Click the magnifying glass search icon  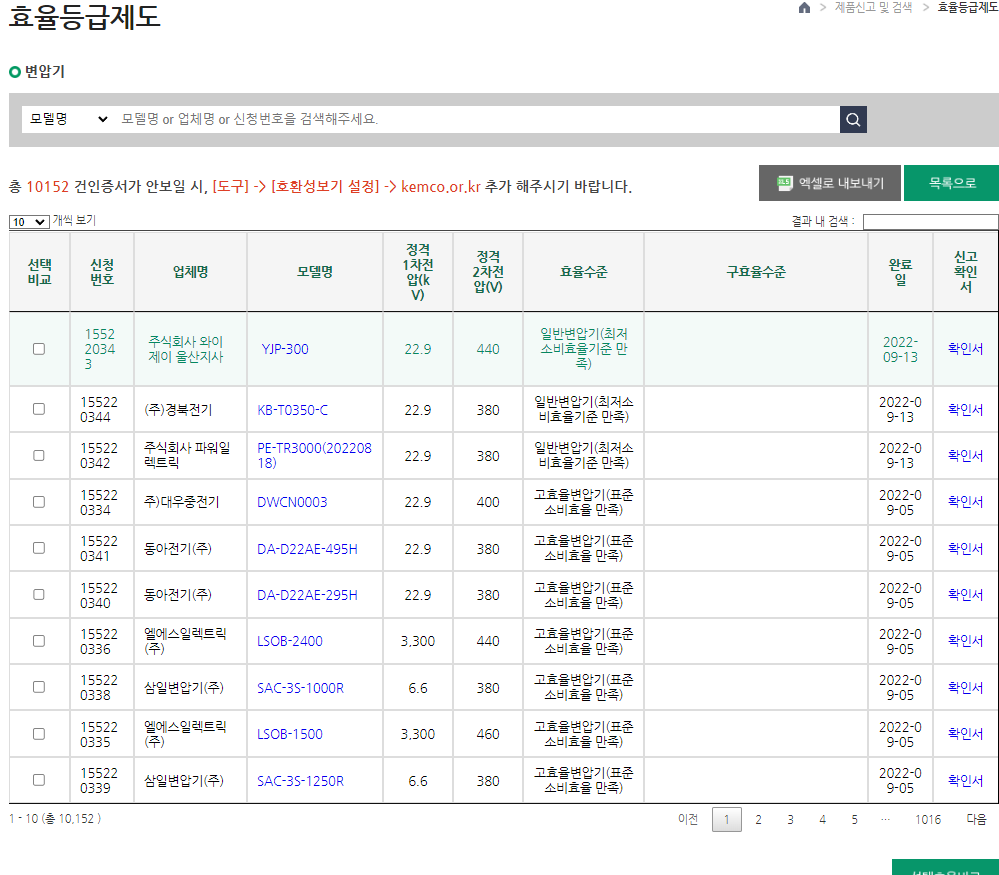pos(853,118)
